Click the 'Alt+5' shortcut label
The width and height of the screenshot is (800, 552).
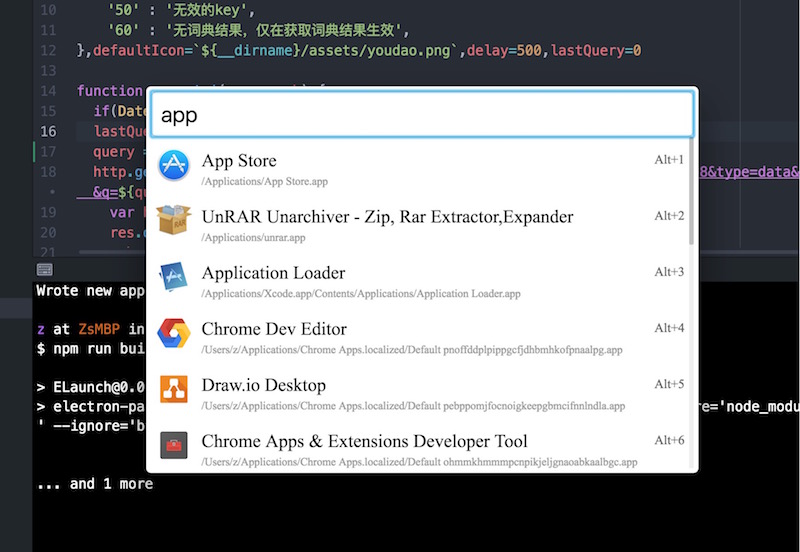click(x=669, y=384)
